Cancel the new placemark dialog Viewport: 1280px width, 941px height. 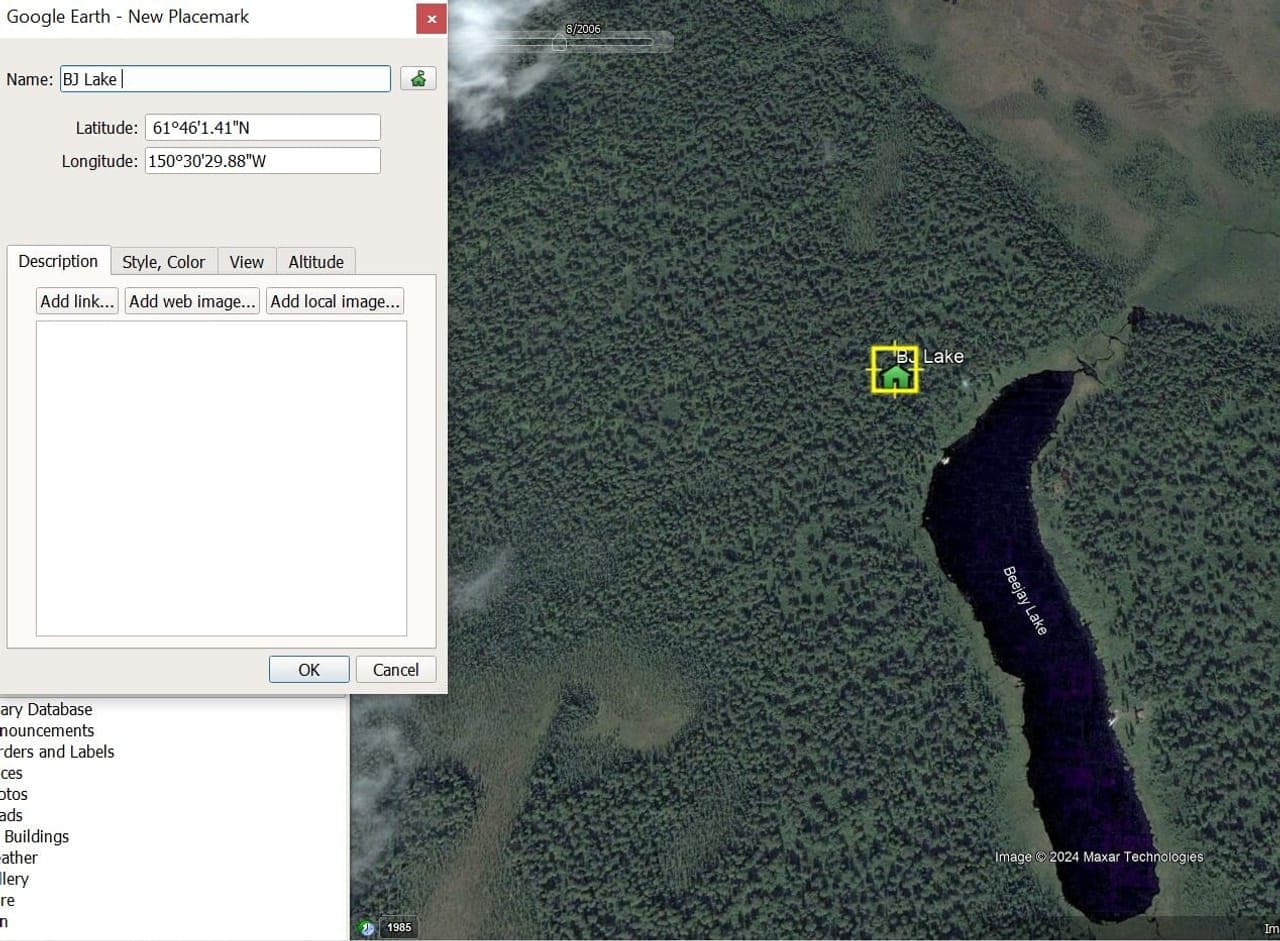[396, 670]
